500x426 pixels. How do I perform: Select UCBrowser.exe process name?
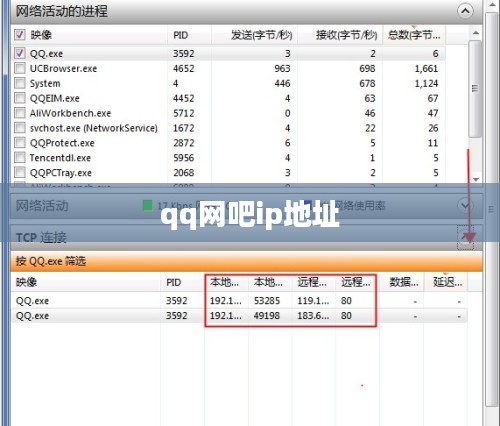[63, 68]
